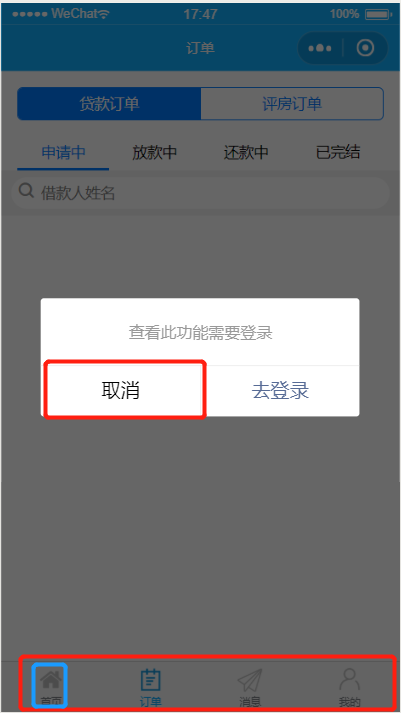This screenshot has width=401, height=713.
Task: Open the mini program three-dot menu
Action: pos(320,48)
